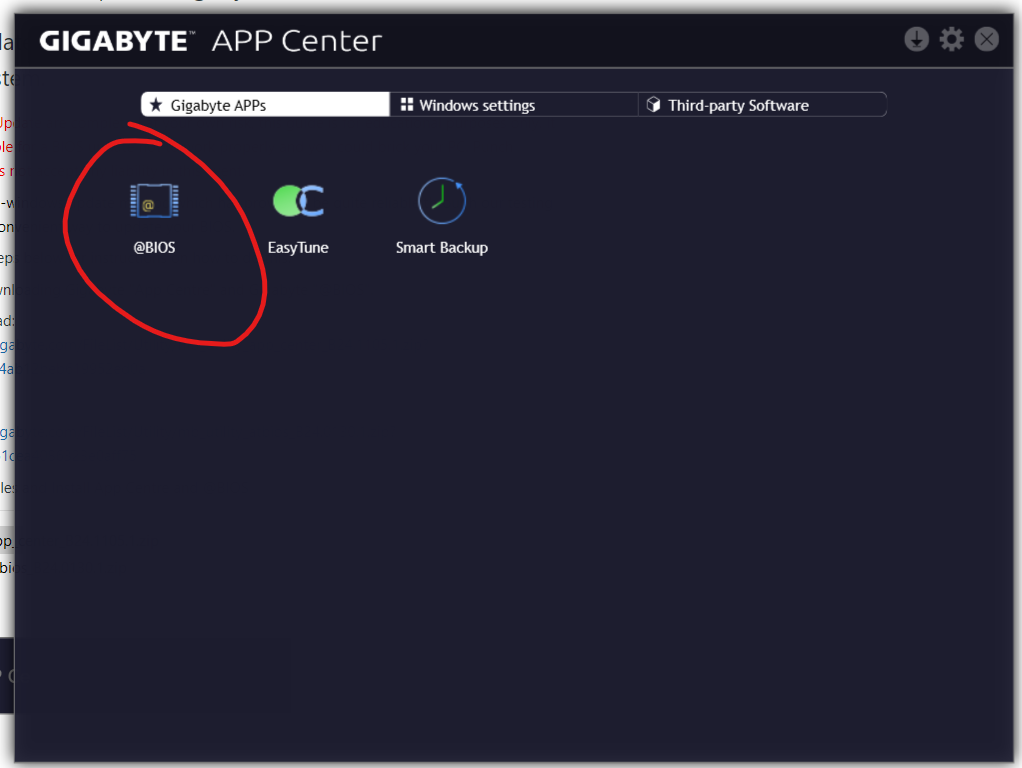Open APP Center settings gear
This screenshot has width=1022, height=768.
click(952, 39)
